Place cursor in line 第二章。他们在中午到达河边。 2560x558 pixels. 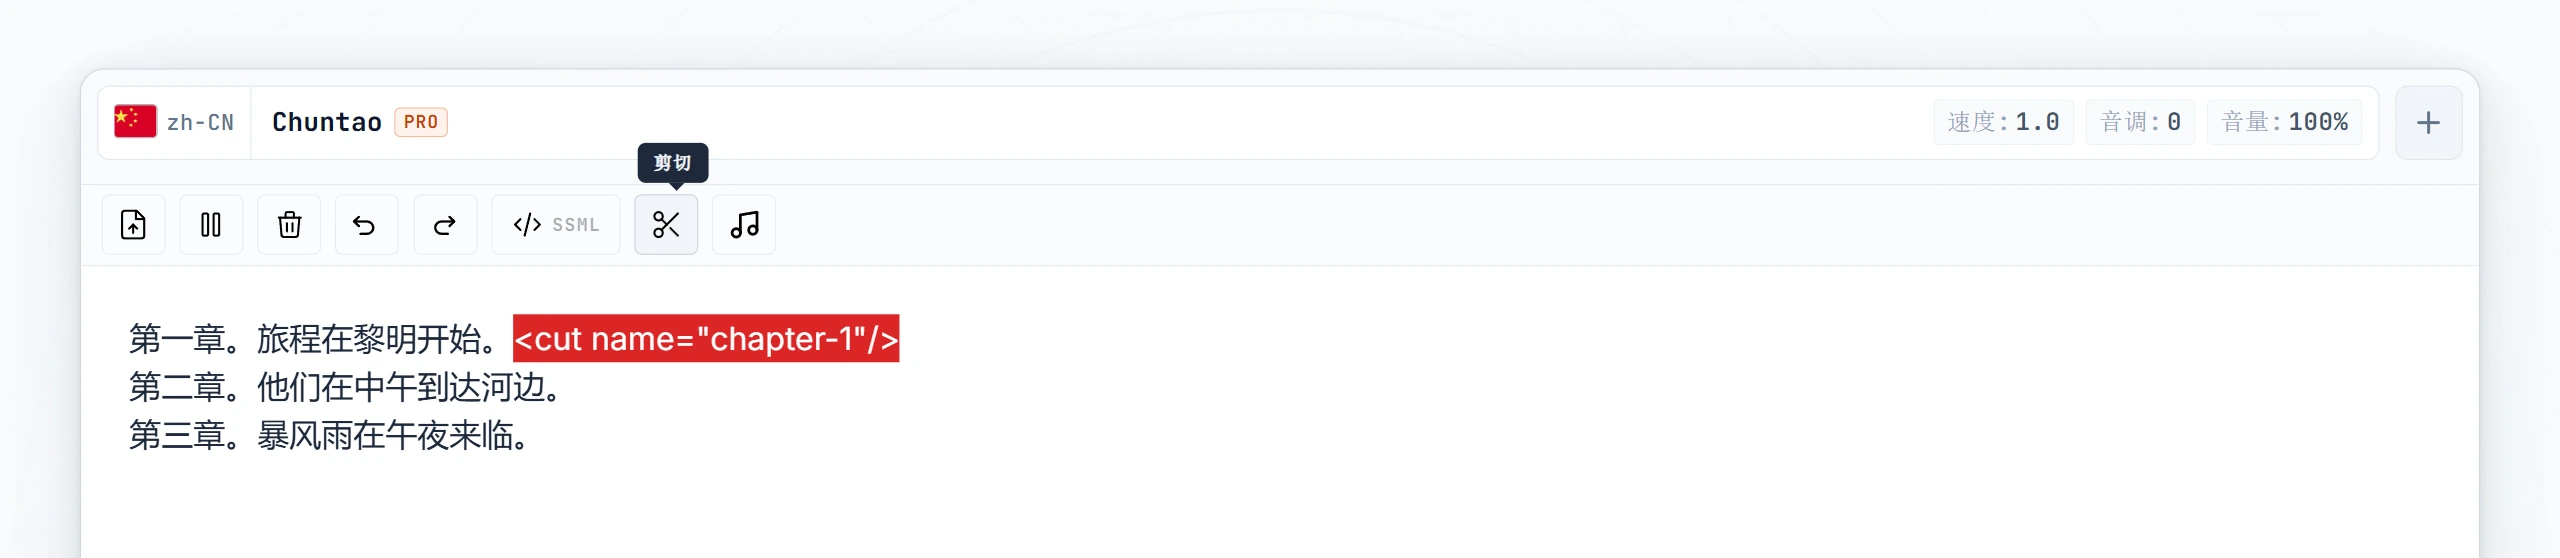345,387
